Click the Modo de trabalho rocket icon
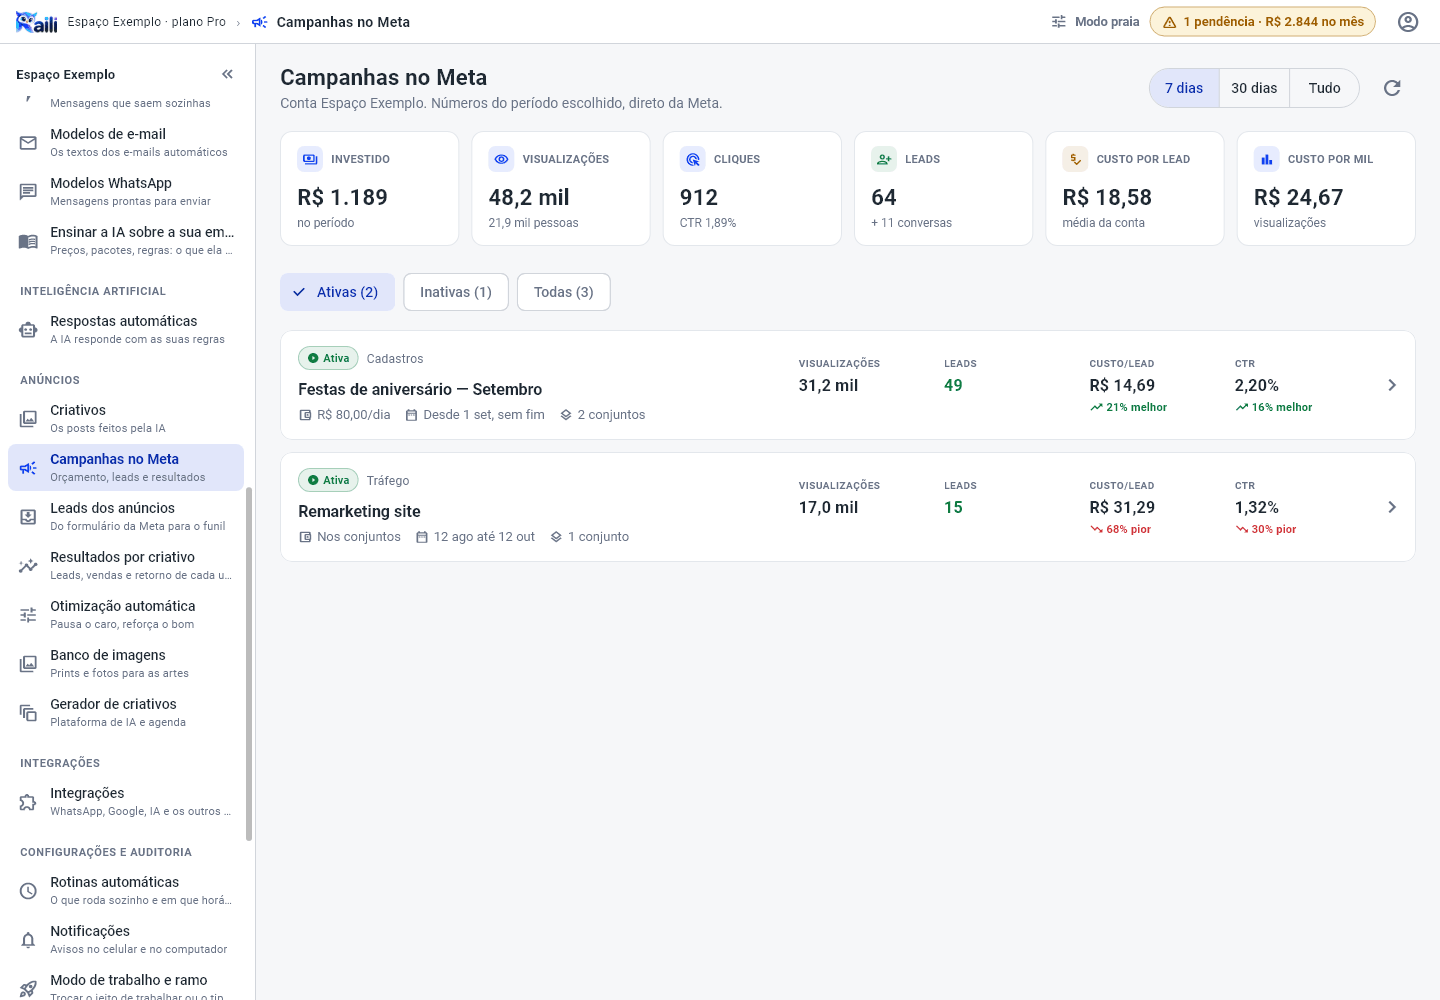This screenshot has width=1440, height=1000. 28,988
